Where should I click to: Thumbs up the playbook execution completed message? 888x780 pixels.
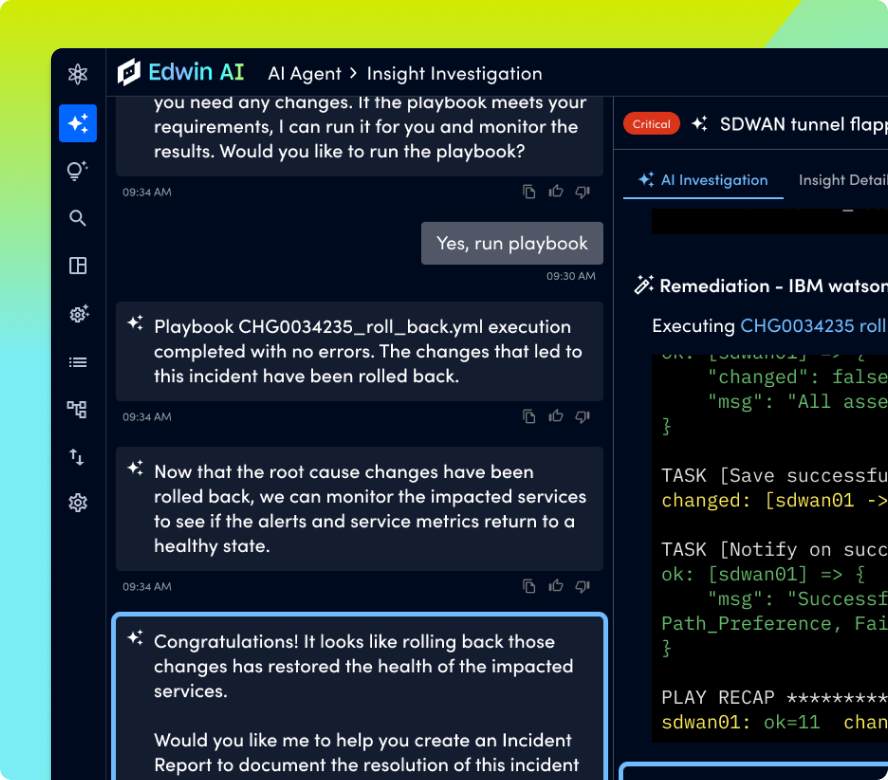(556, 417)
